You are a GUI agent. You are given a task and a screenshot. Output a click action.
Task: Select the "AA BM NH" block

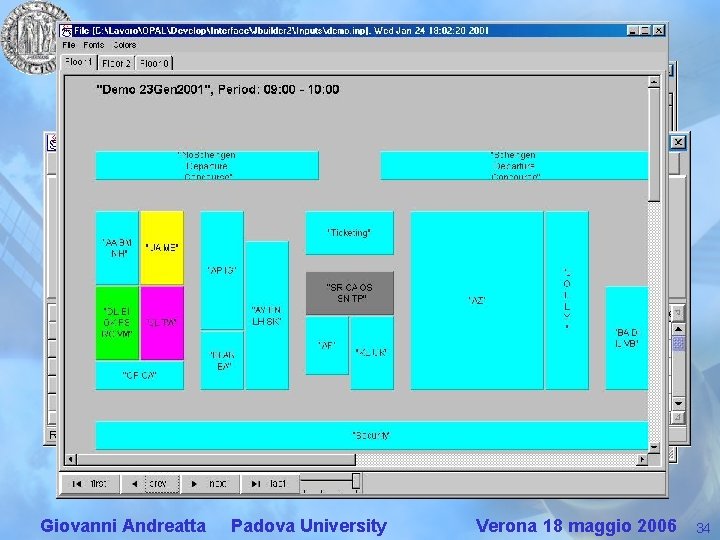click(117, 248)
